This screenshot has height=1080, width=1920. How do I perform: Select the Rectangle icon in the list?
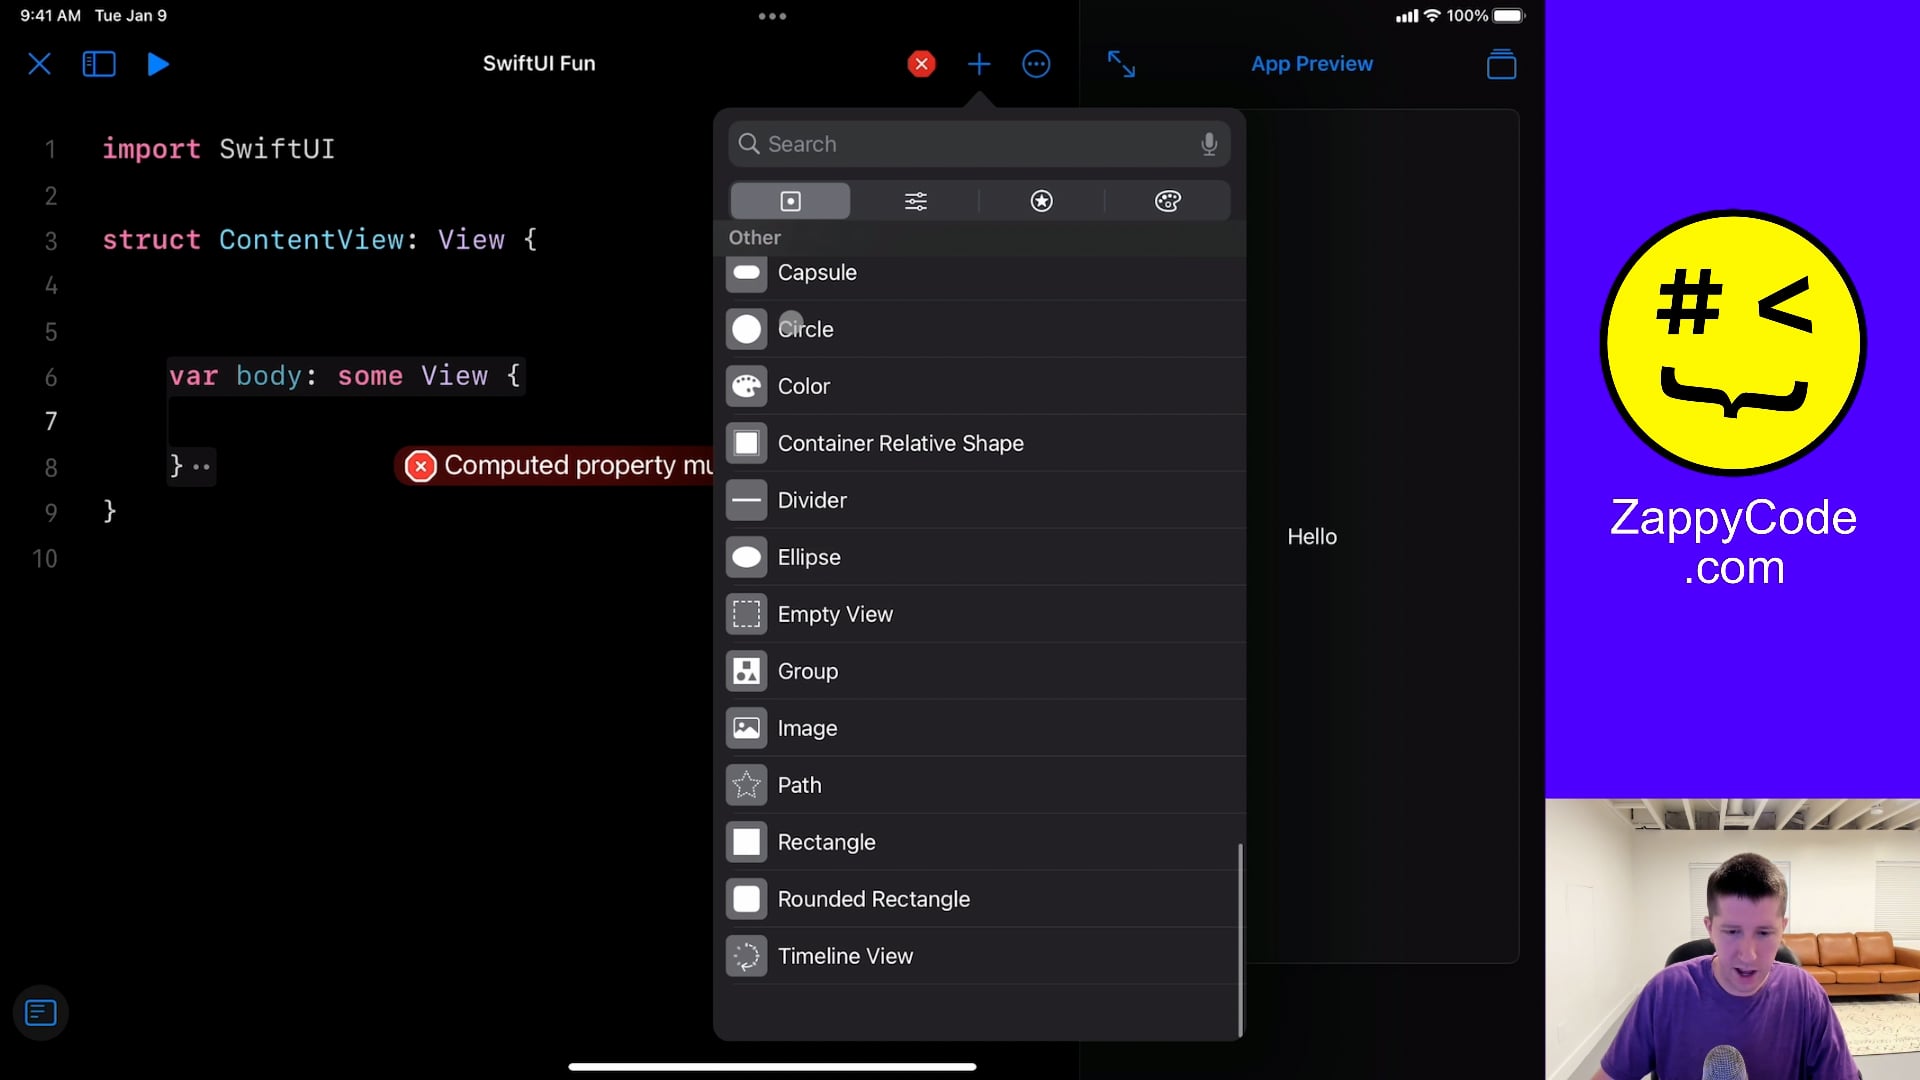tap(746, 842)
